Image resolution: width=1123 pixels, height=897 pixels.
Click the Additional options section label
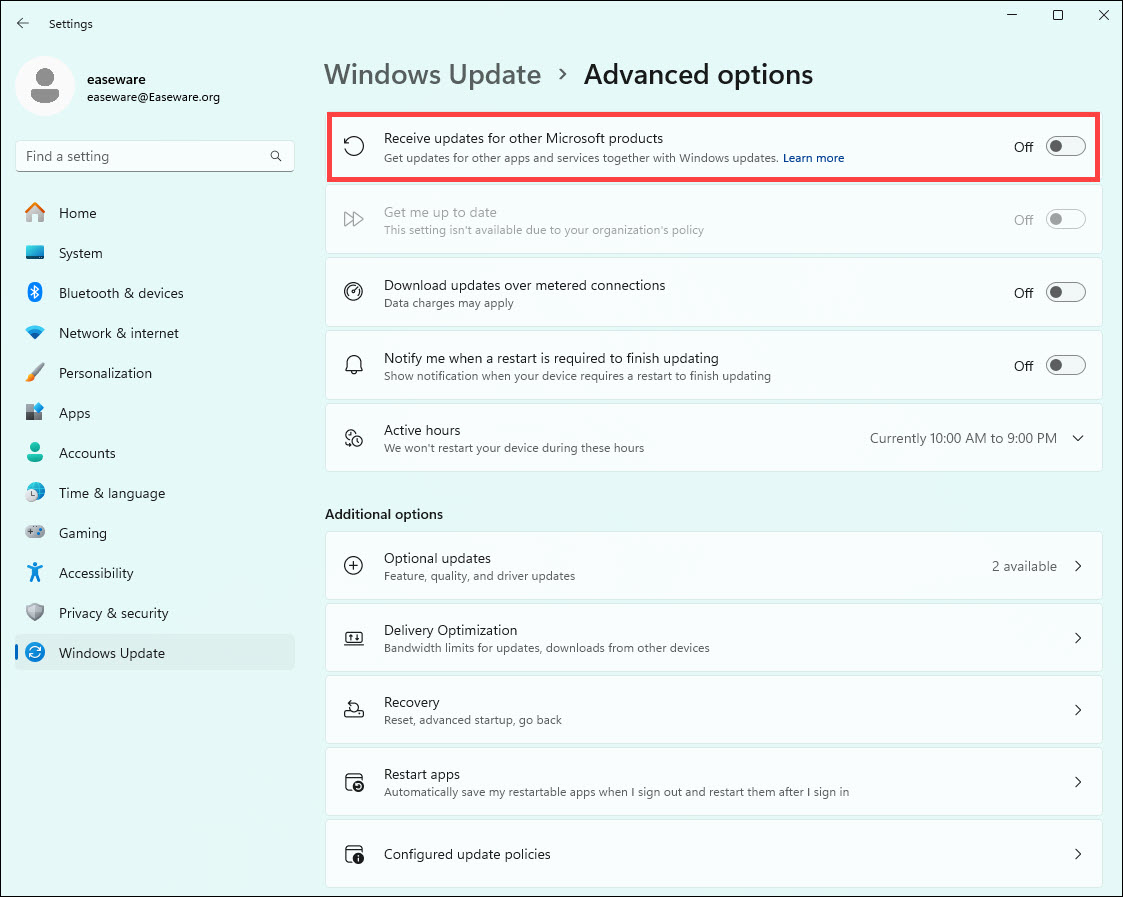tap(384, 514)
